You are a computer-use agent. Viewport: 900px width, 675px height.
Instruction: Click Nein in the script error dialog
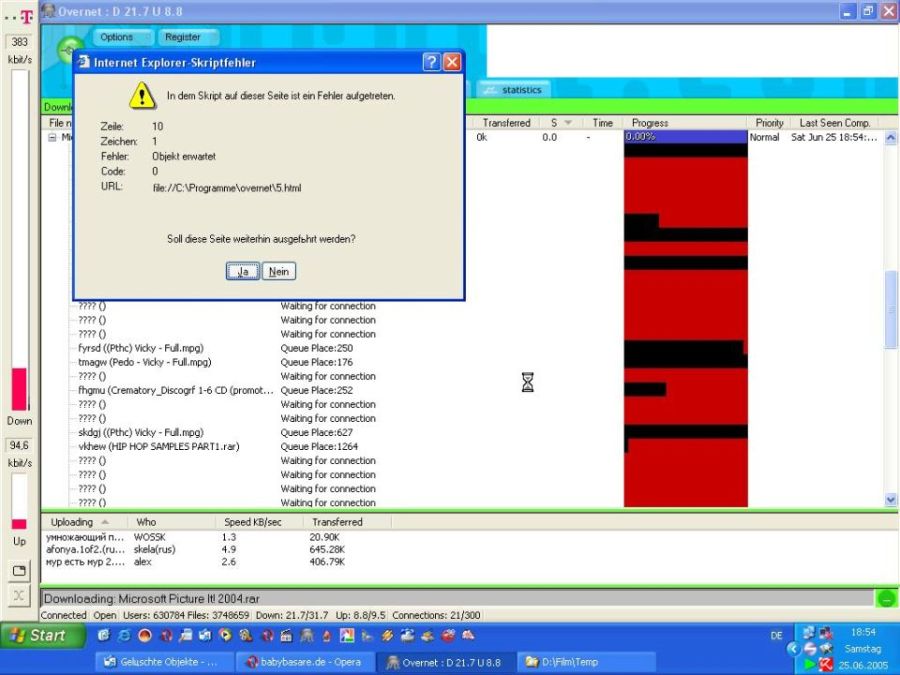(x=279, y=271)
